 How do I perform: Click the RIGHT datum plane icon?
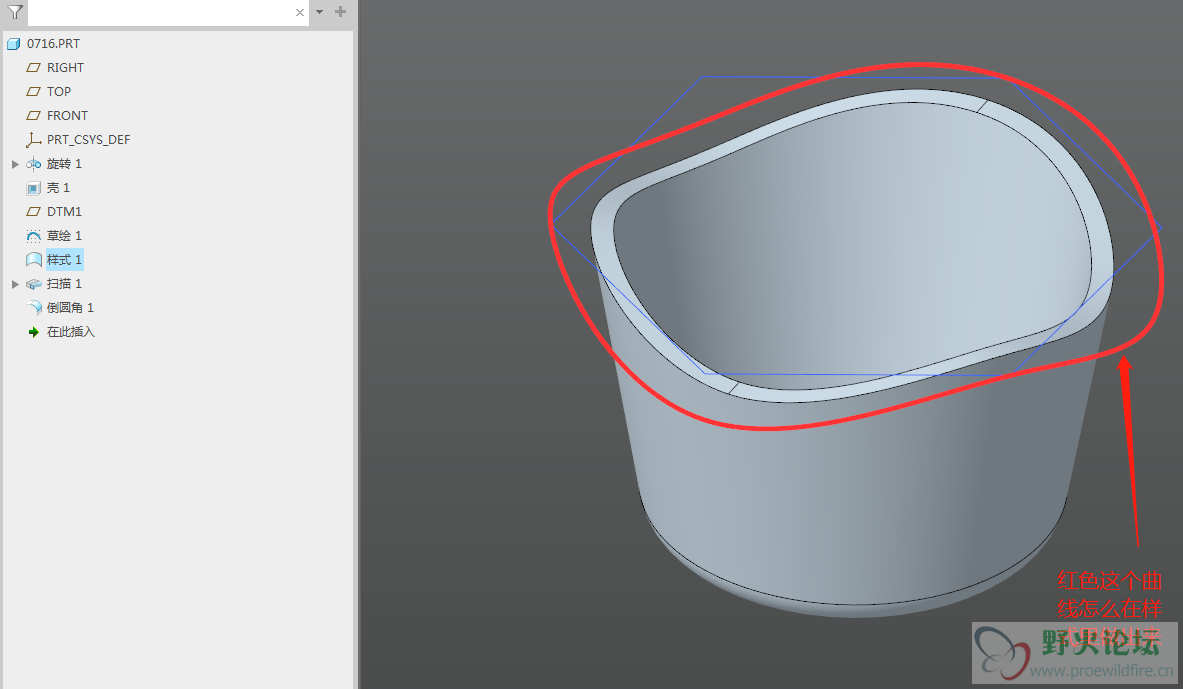[33, 68]
